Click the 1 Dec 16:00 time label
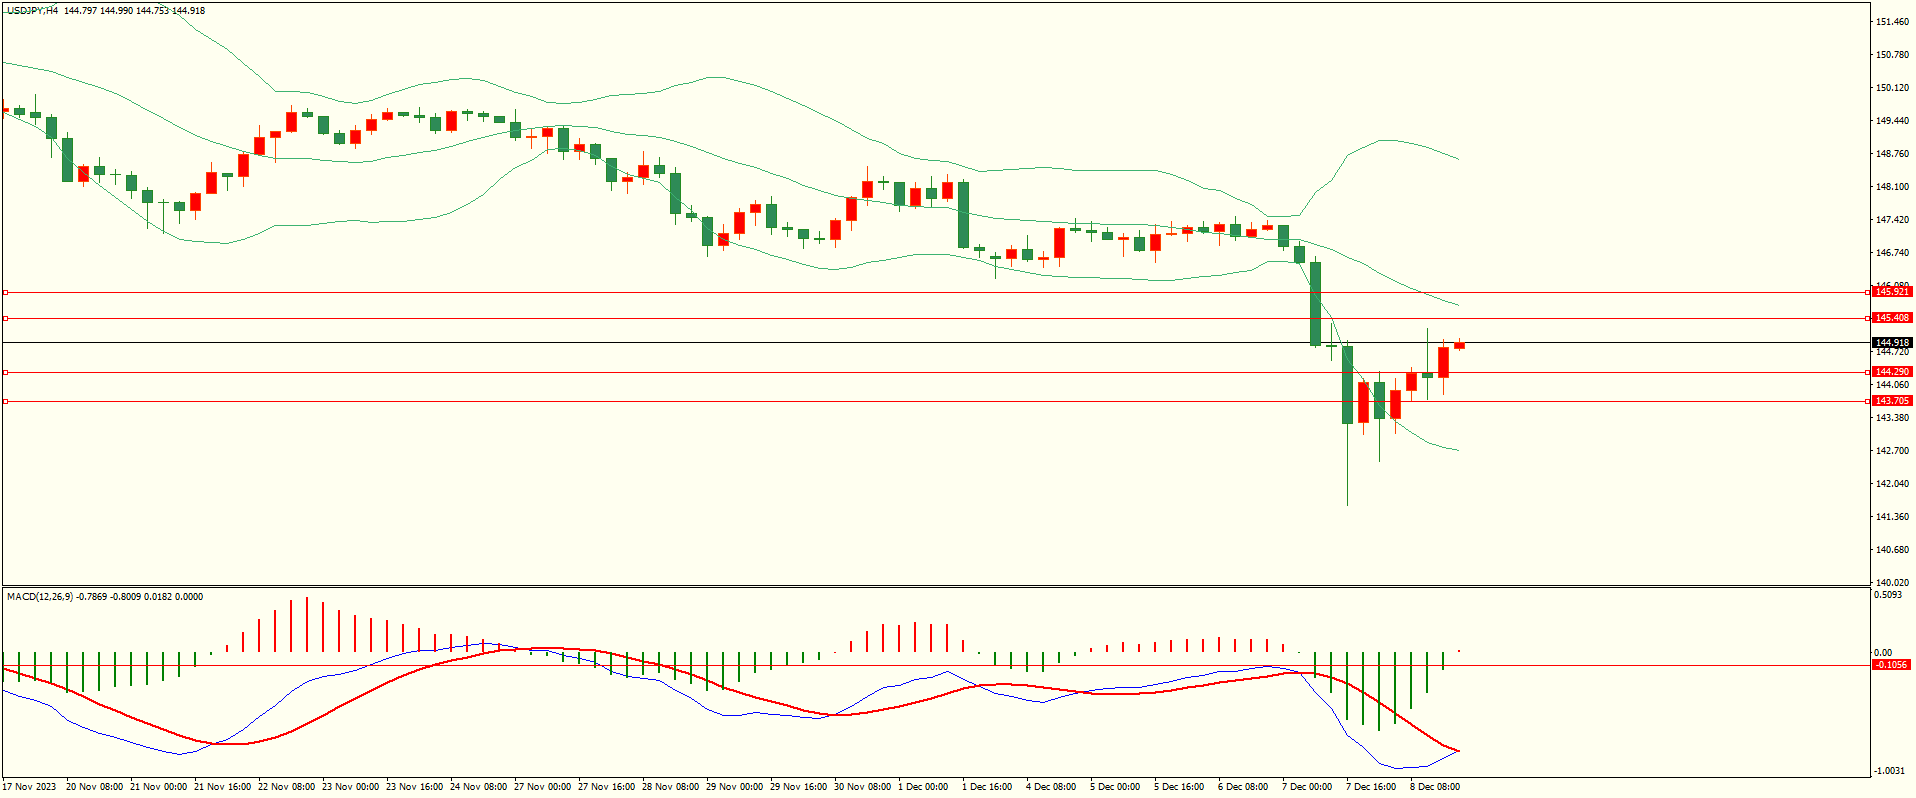 pyautogui.click(x=986, y=787)
